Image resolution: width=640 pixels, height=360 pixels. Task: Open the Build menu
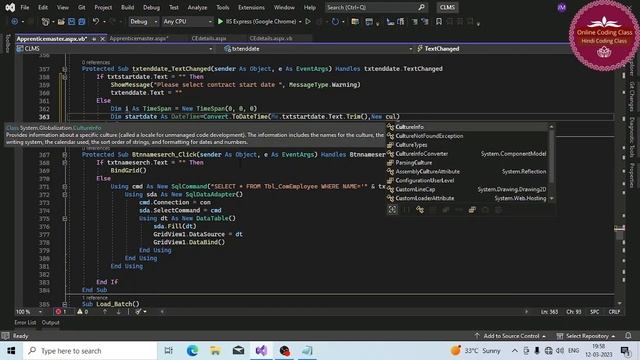pos(127,7)
